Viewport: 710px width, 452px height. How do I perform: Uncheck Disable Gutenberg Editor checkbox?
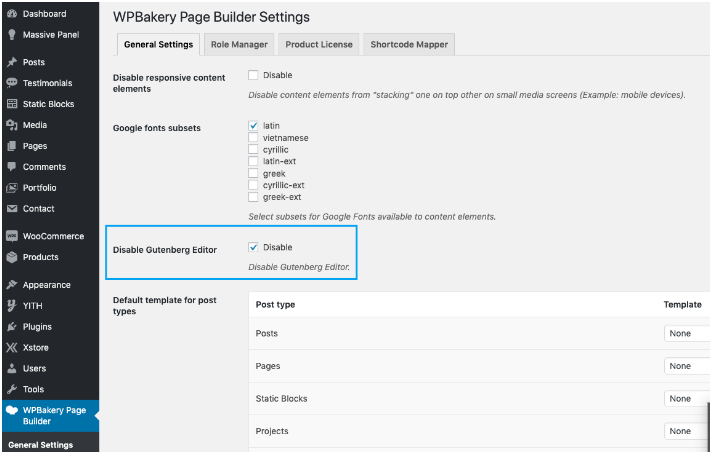click(x=253, y=247)
